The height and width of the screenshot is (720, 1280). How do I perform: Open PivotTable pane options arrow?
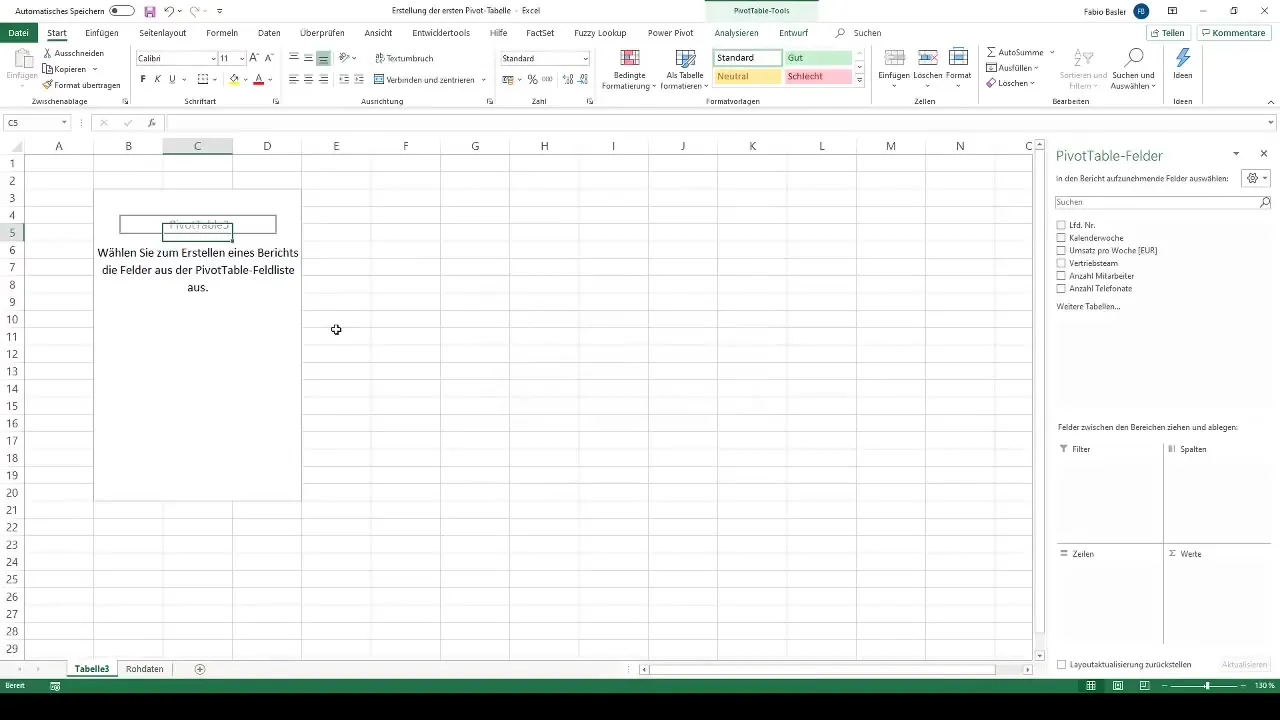click(1236, 154)
